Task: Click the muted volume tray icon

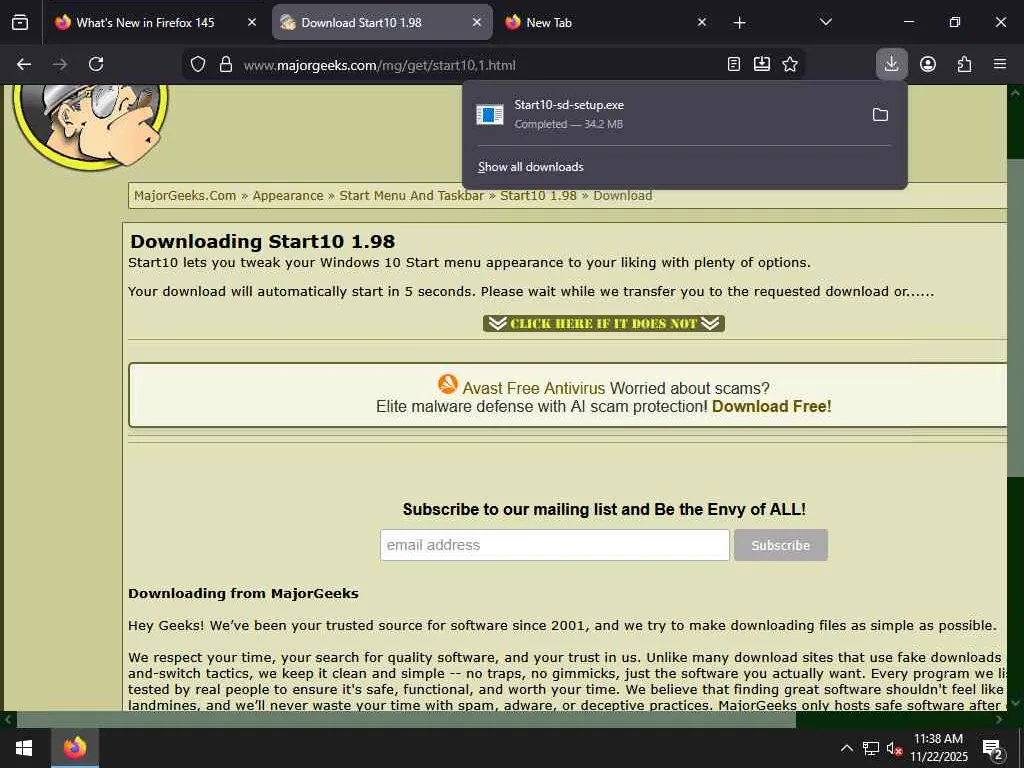Action: [x=894, y=749]
